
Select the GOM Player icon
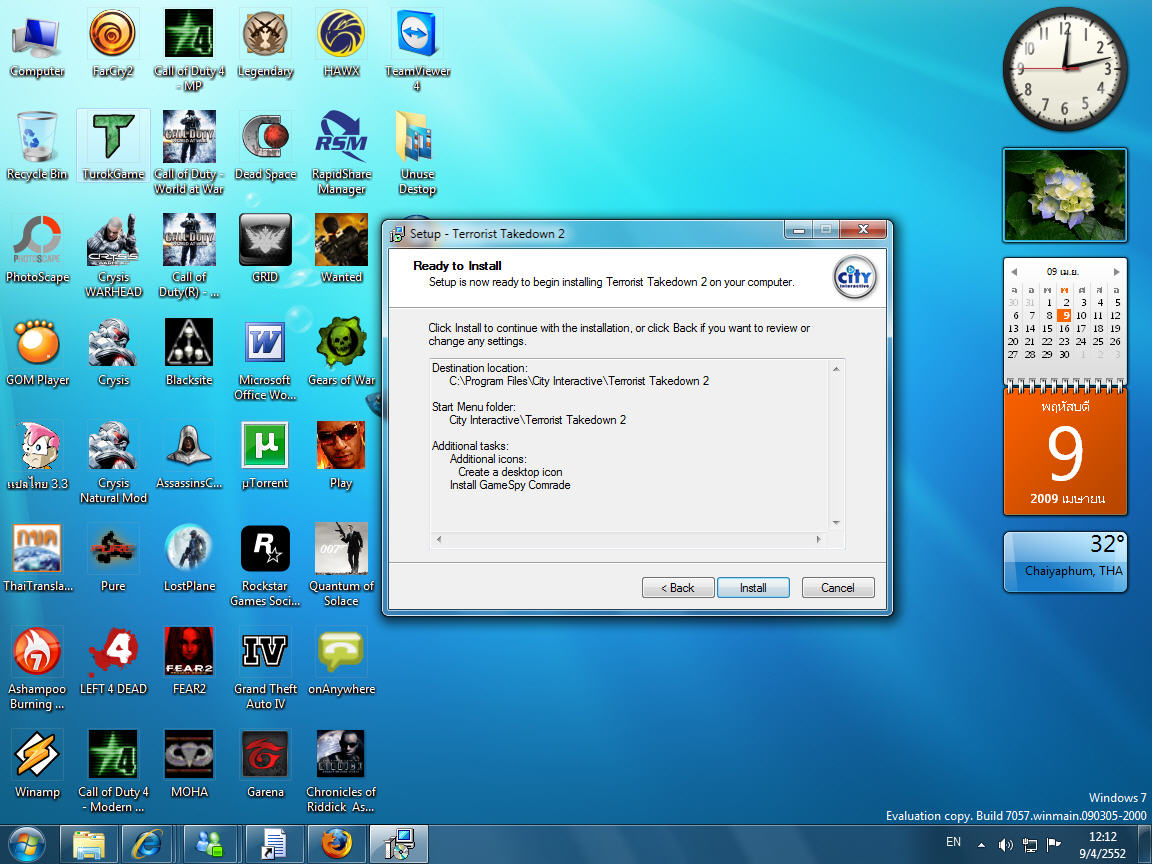[x=37, y=353]
